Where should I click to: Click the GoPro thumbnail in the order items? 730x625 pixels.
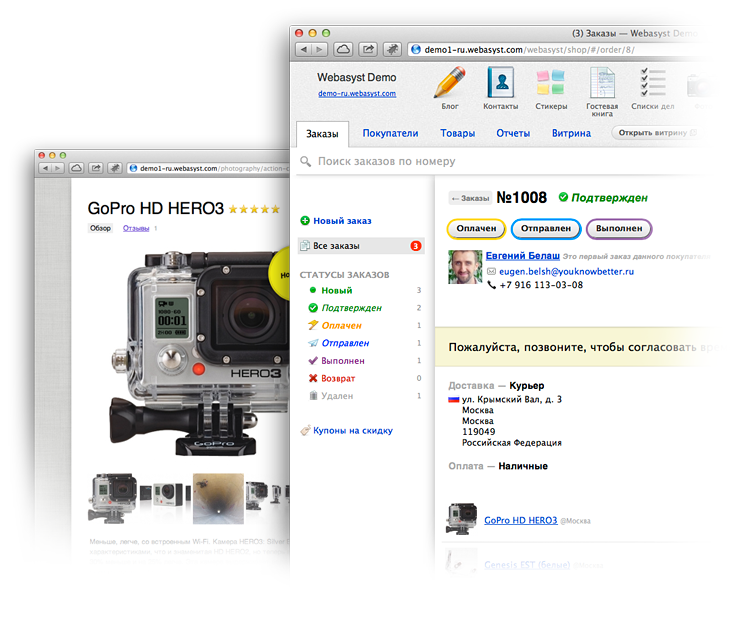point(461,518)
